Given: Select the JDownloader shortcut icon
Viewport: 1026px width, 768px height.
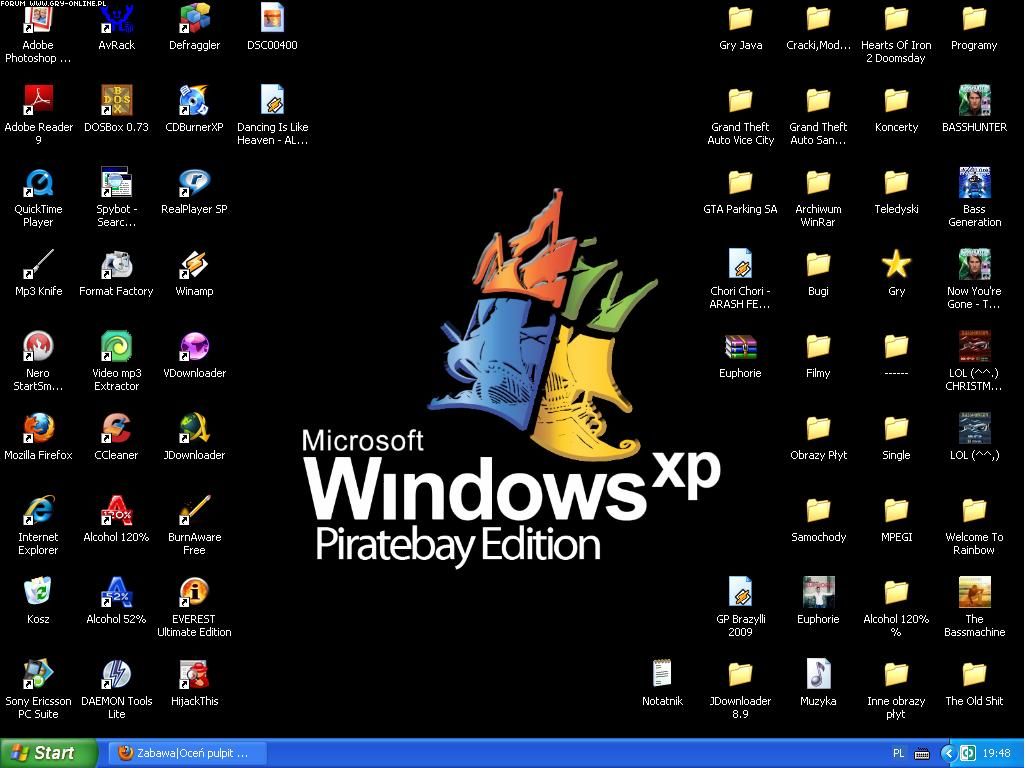Looking at the screenshot, I should point(194,428).
